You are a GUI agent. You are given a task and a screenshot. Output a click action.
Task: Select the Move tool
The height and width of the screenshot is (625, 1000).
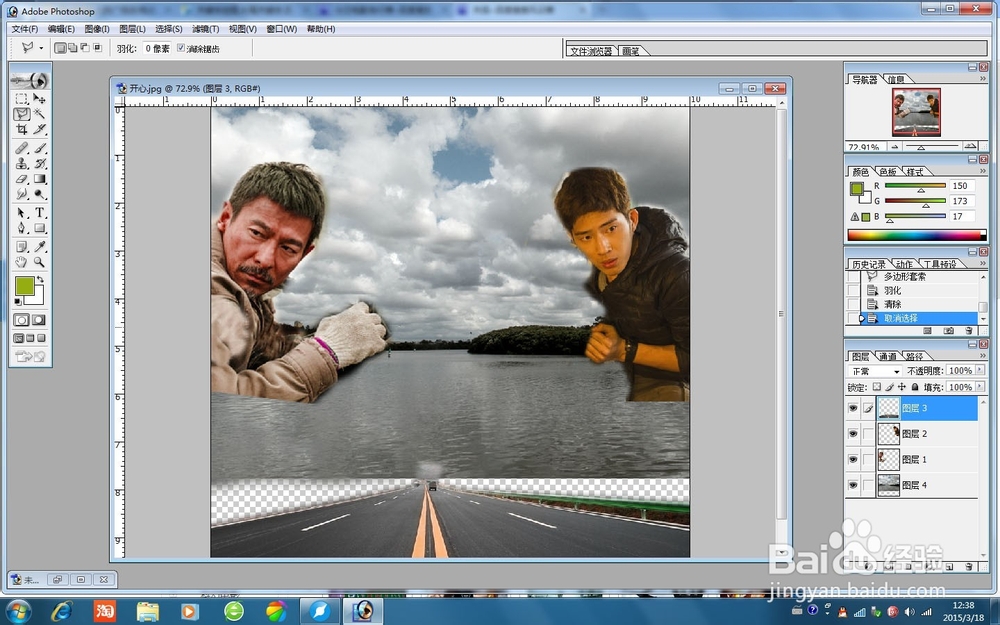[40, 98]
